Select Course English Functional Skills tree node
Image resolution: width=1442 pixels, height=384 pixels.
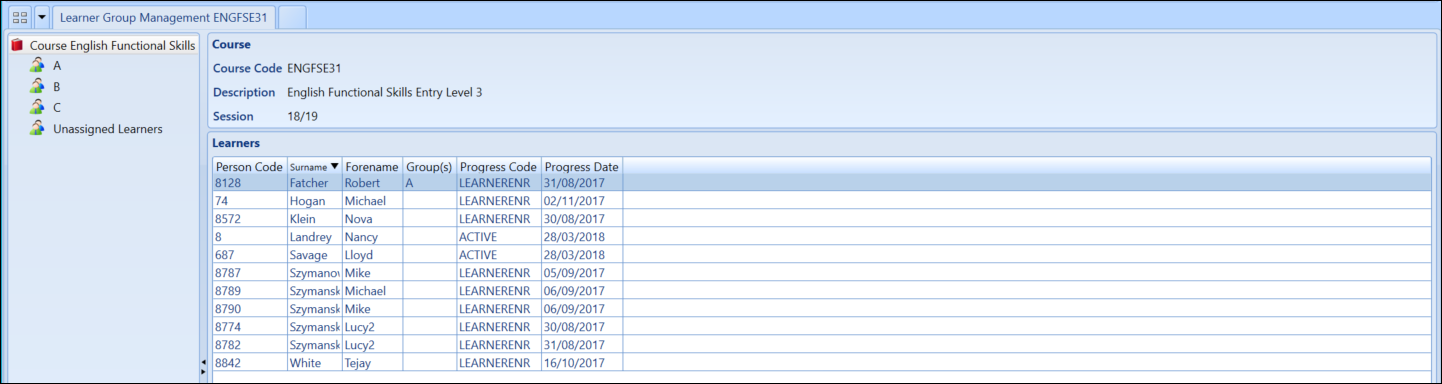coord(112,45)
